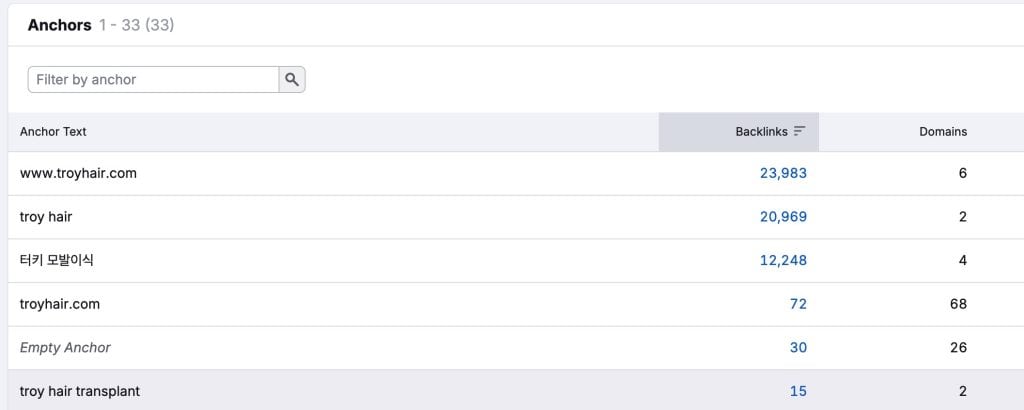Viewport: 1024px width, 410px height.
Task: Select the troy hair transplant row
Action: point(80,391)
